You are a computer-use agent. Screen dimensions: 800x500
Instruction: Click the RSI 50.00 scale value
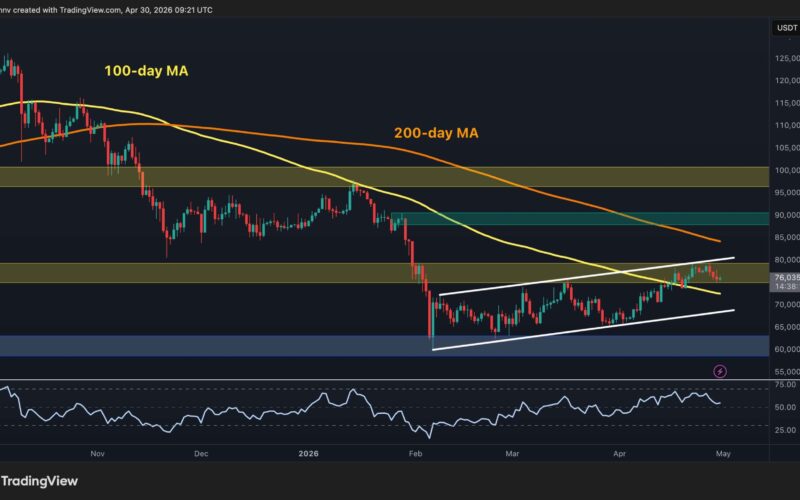(786, 407)
